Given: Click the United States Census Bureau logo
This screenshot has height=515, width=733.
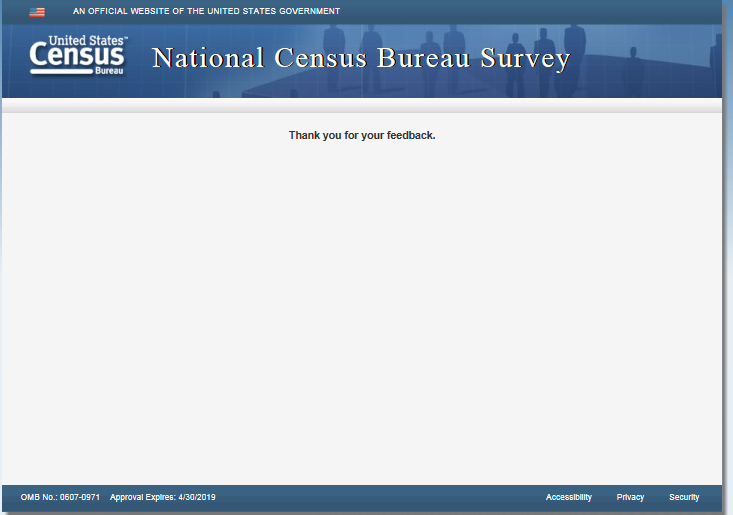Looking at the screenshot, I should (78, 57).
